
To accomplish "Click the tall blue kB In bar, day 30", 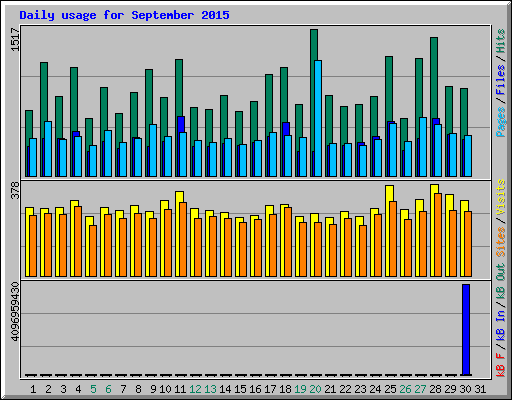I will tap(466, 330).
